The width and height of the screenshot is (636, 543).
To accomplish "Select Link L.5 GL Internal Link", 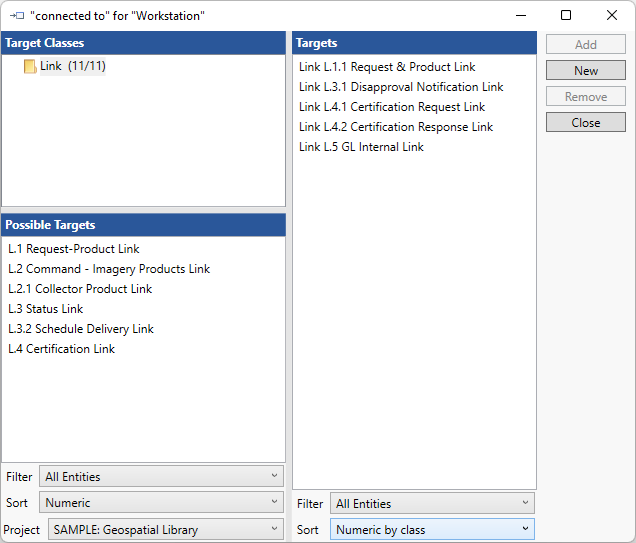I will [361, 147].
